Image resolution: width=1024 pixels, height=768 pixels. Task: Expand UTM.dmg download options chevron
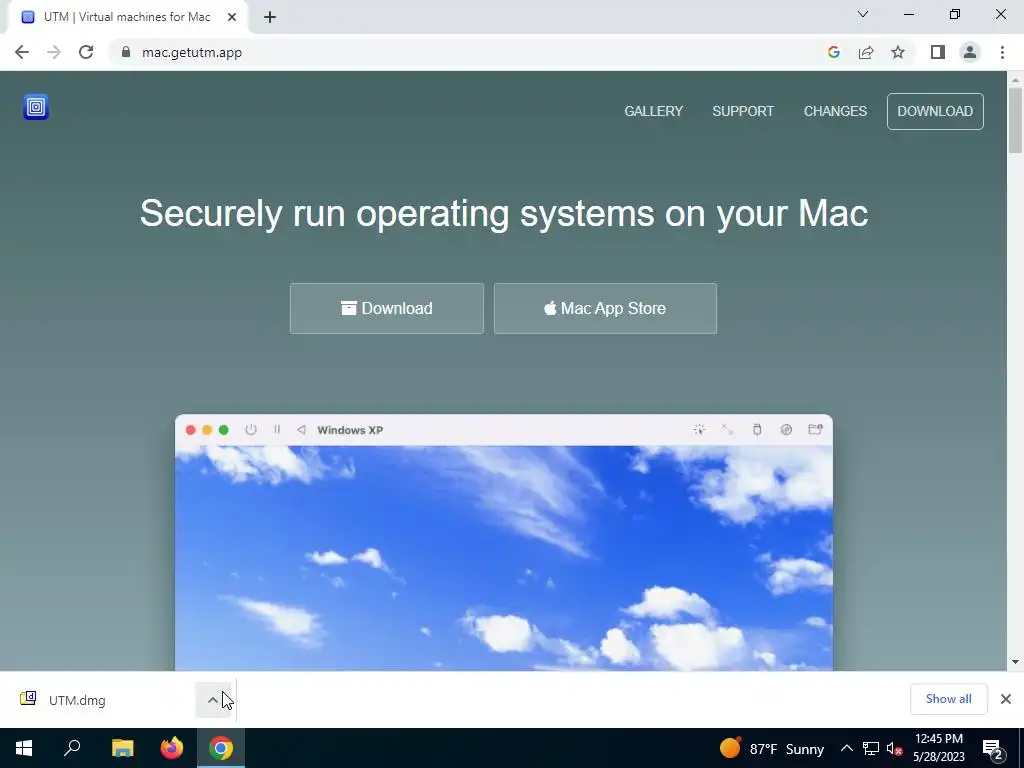coord(212,700)
